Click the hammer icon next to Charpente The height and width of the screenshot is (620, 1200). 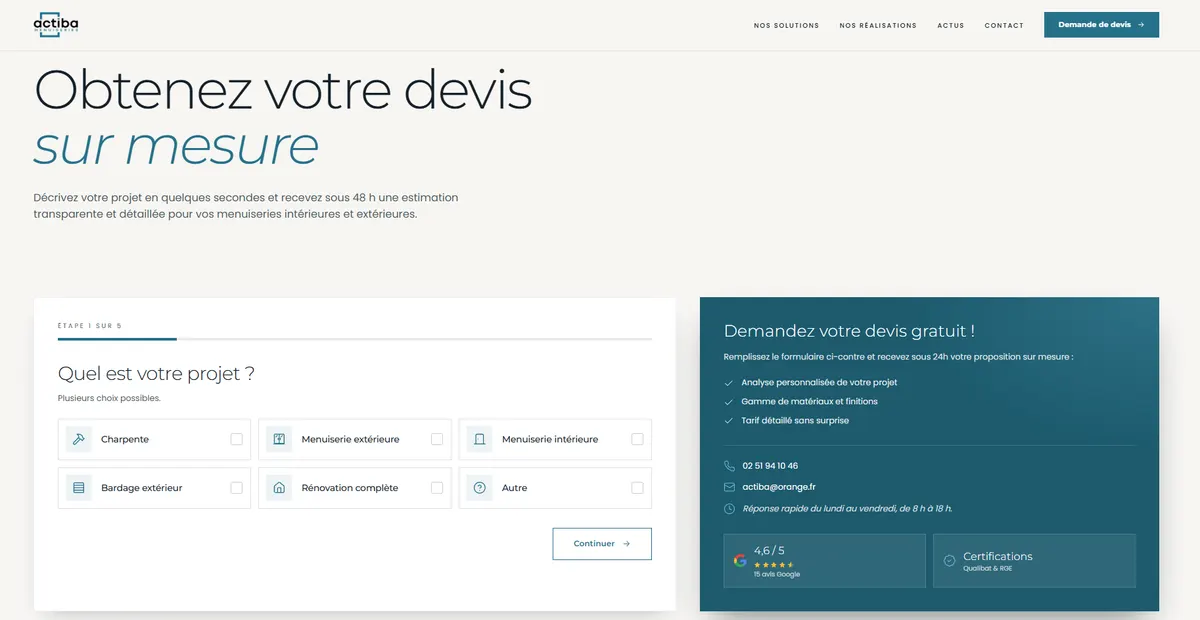pyautogui.click(x=79, y=439)
